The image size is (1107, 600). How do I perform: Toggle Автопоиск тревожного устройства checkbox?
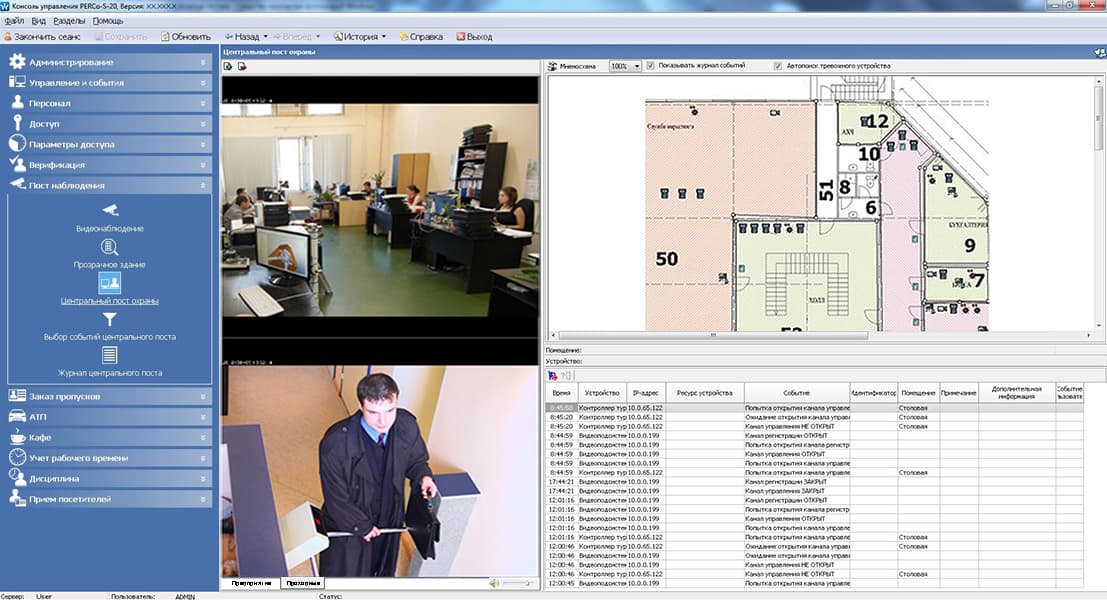777,66
